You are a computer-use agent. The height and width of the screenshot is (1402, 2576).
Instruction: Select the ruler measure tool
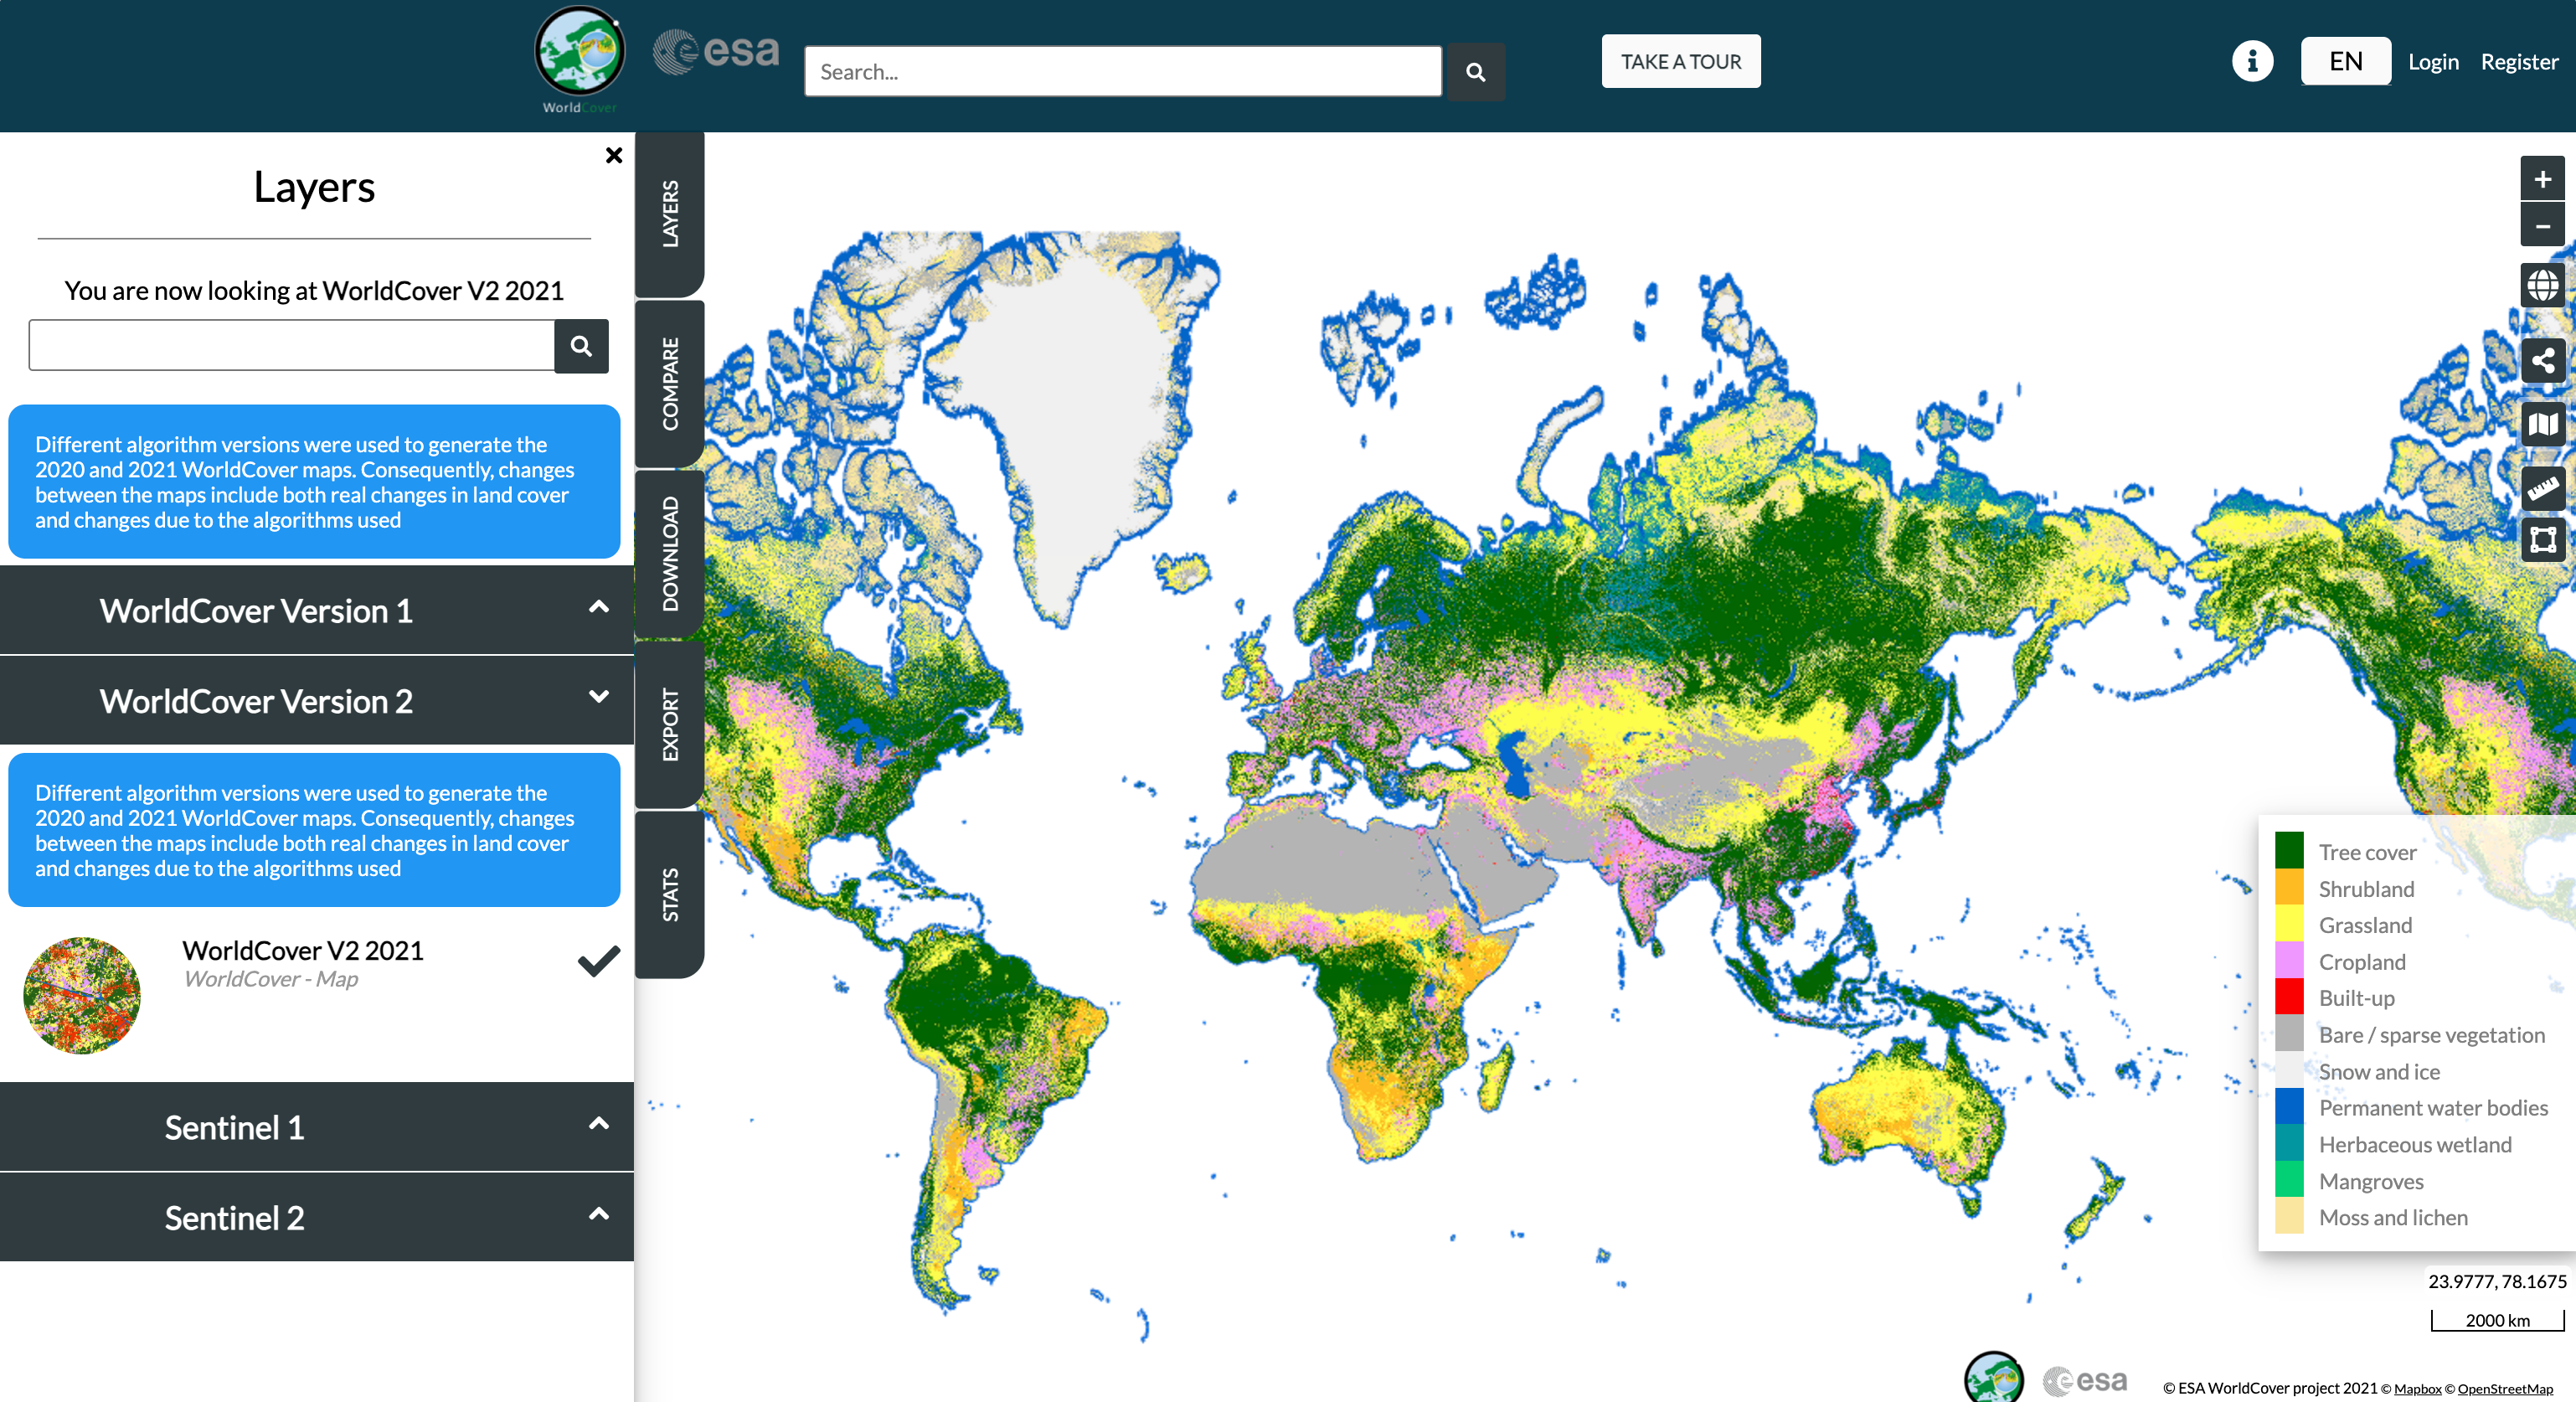point(2542,488)
